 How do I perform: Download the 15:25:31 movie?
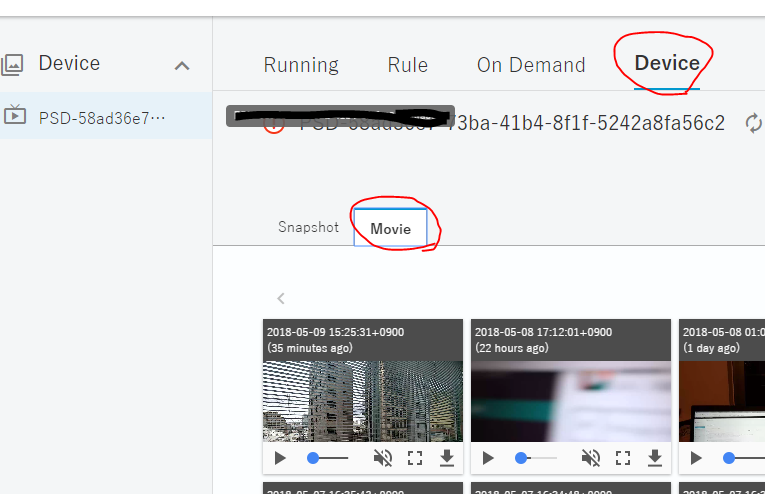pos(447,458)
